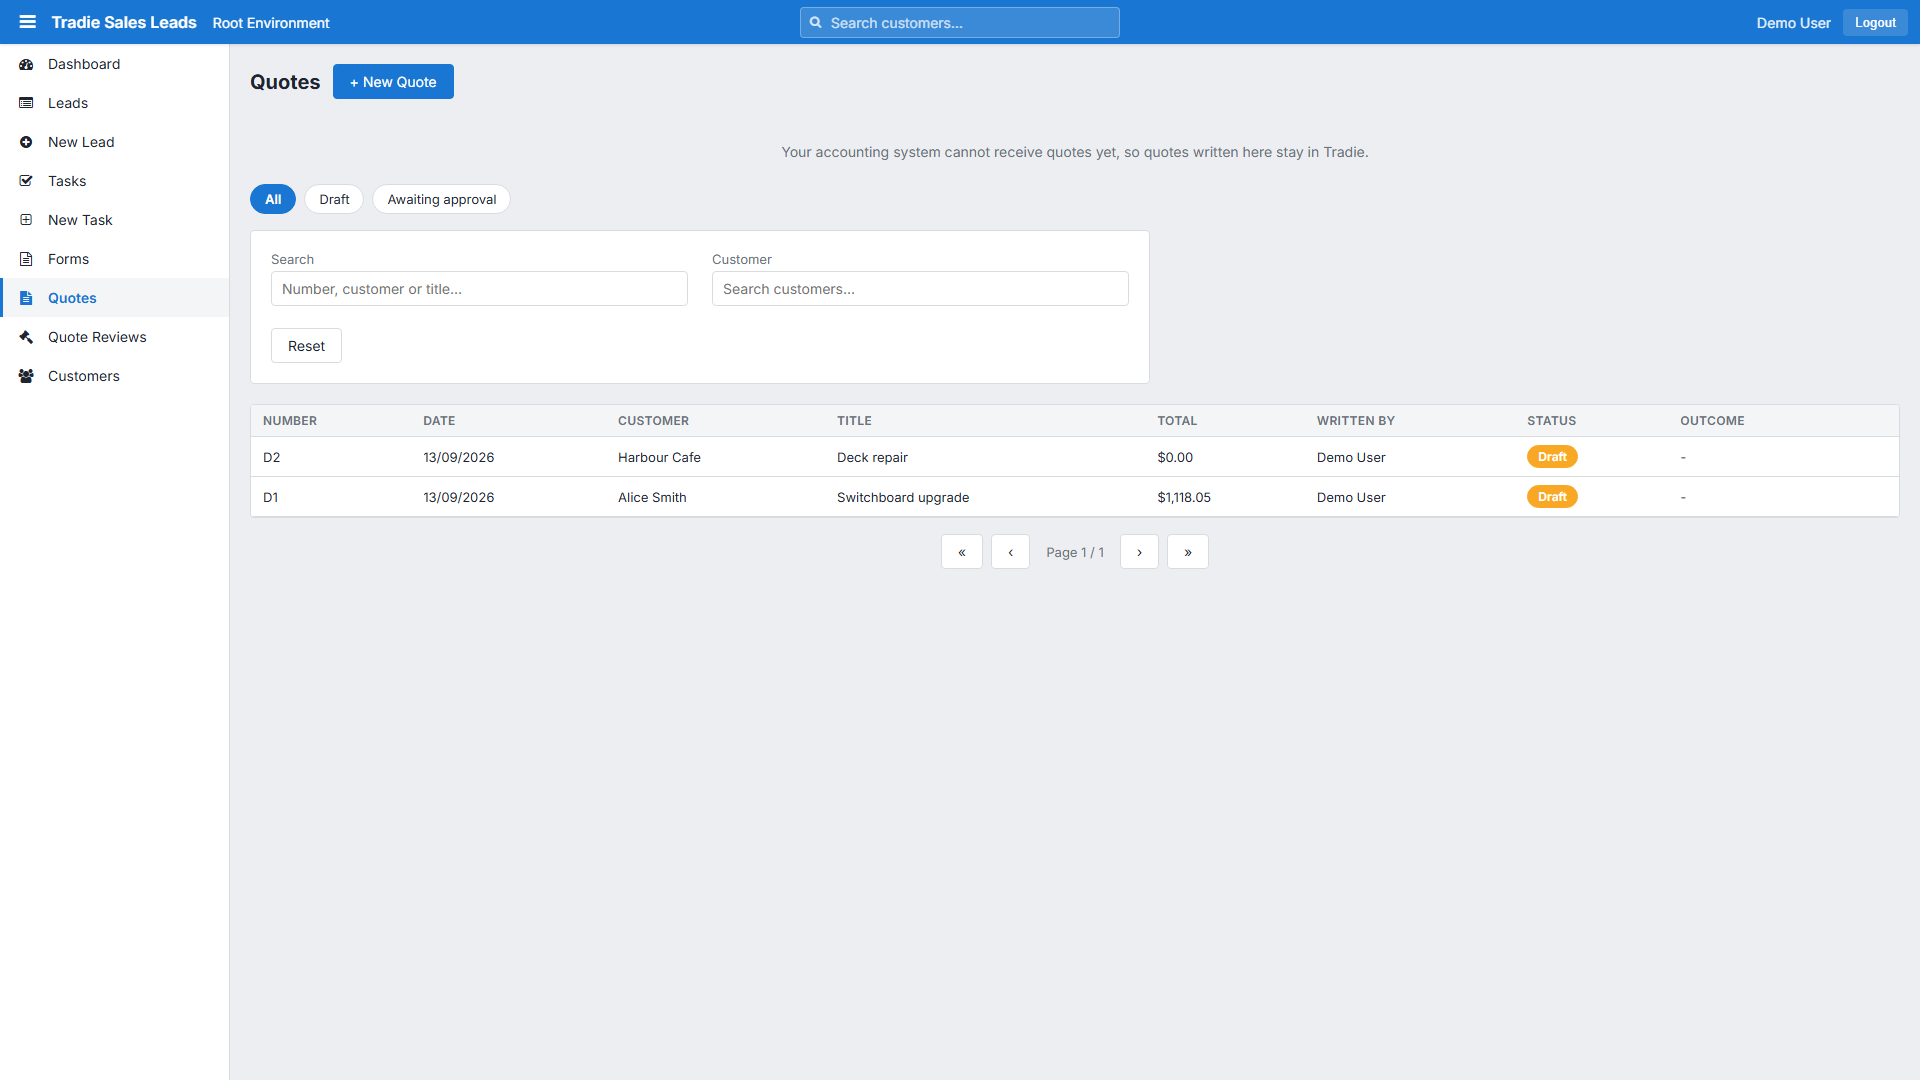
Task: Click the Tradie Sales Leads title
Action: pos(124,22)
